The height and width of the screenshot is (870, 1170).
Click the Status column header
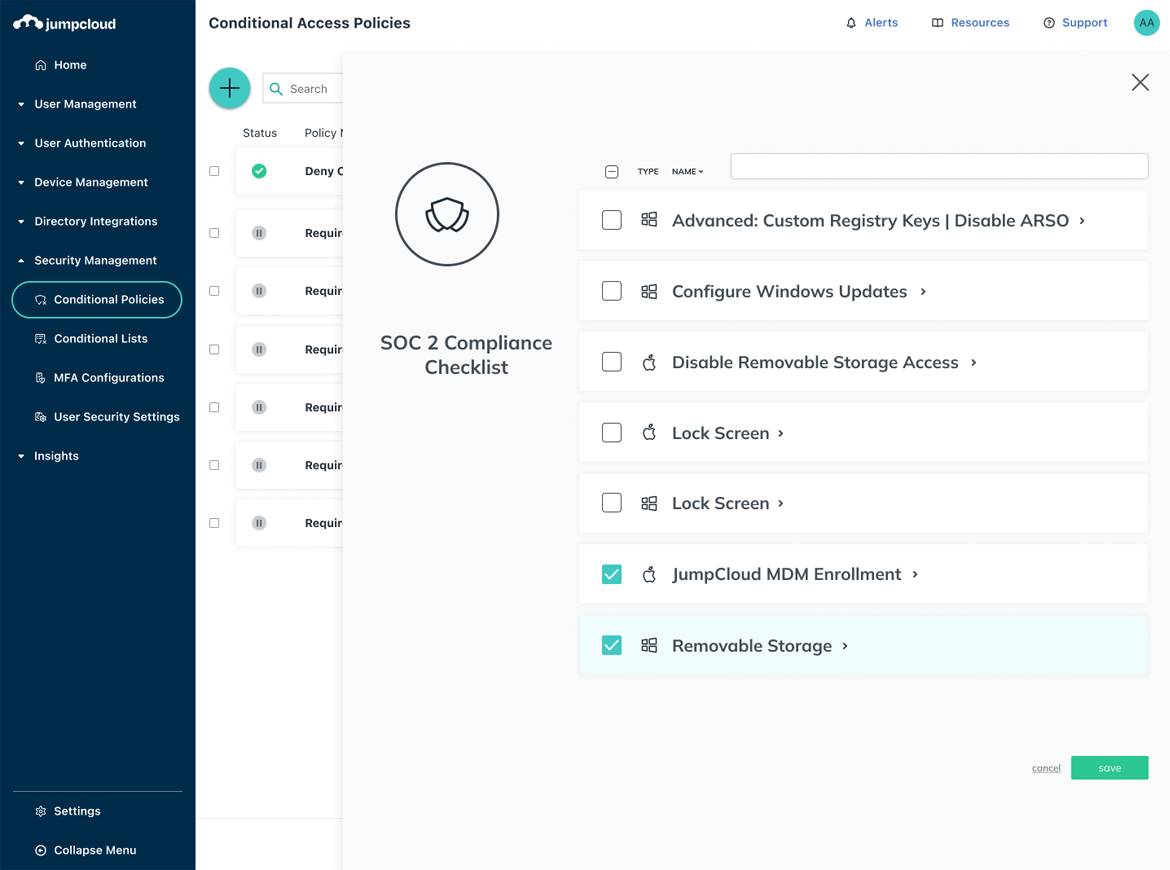pyautogui.click(x=260, y=133)
